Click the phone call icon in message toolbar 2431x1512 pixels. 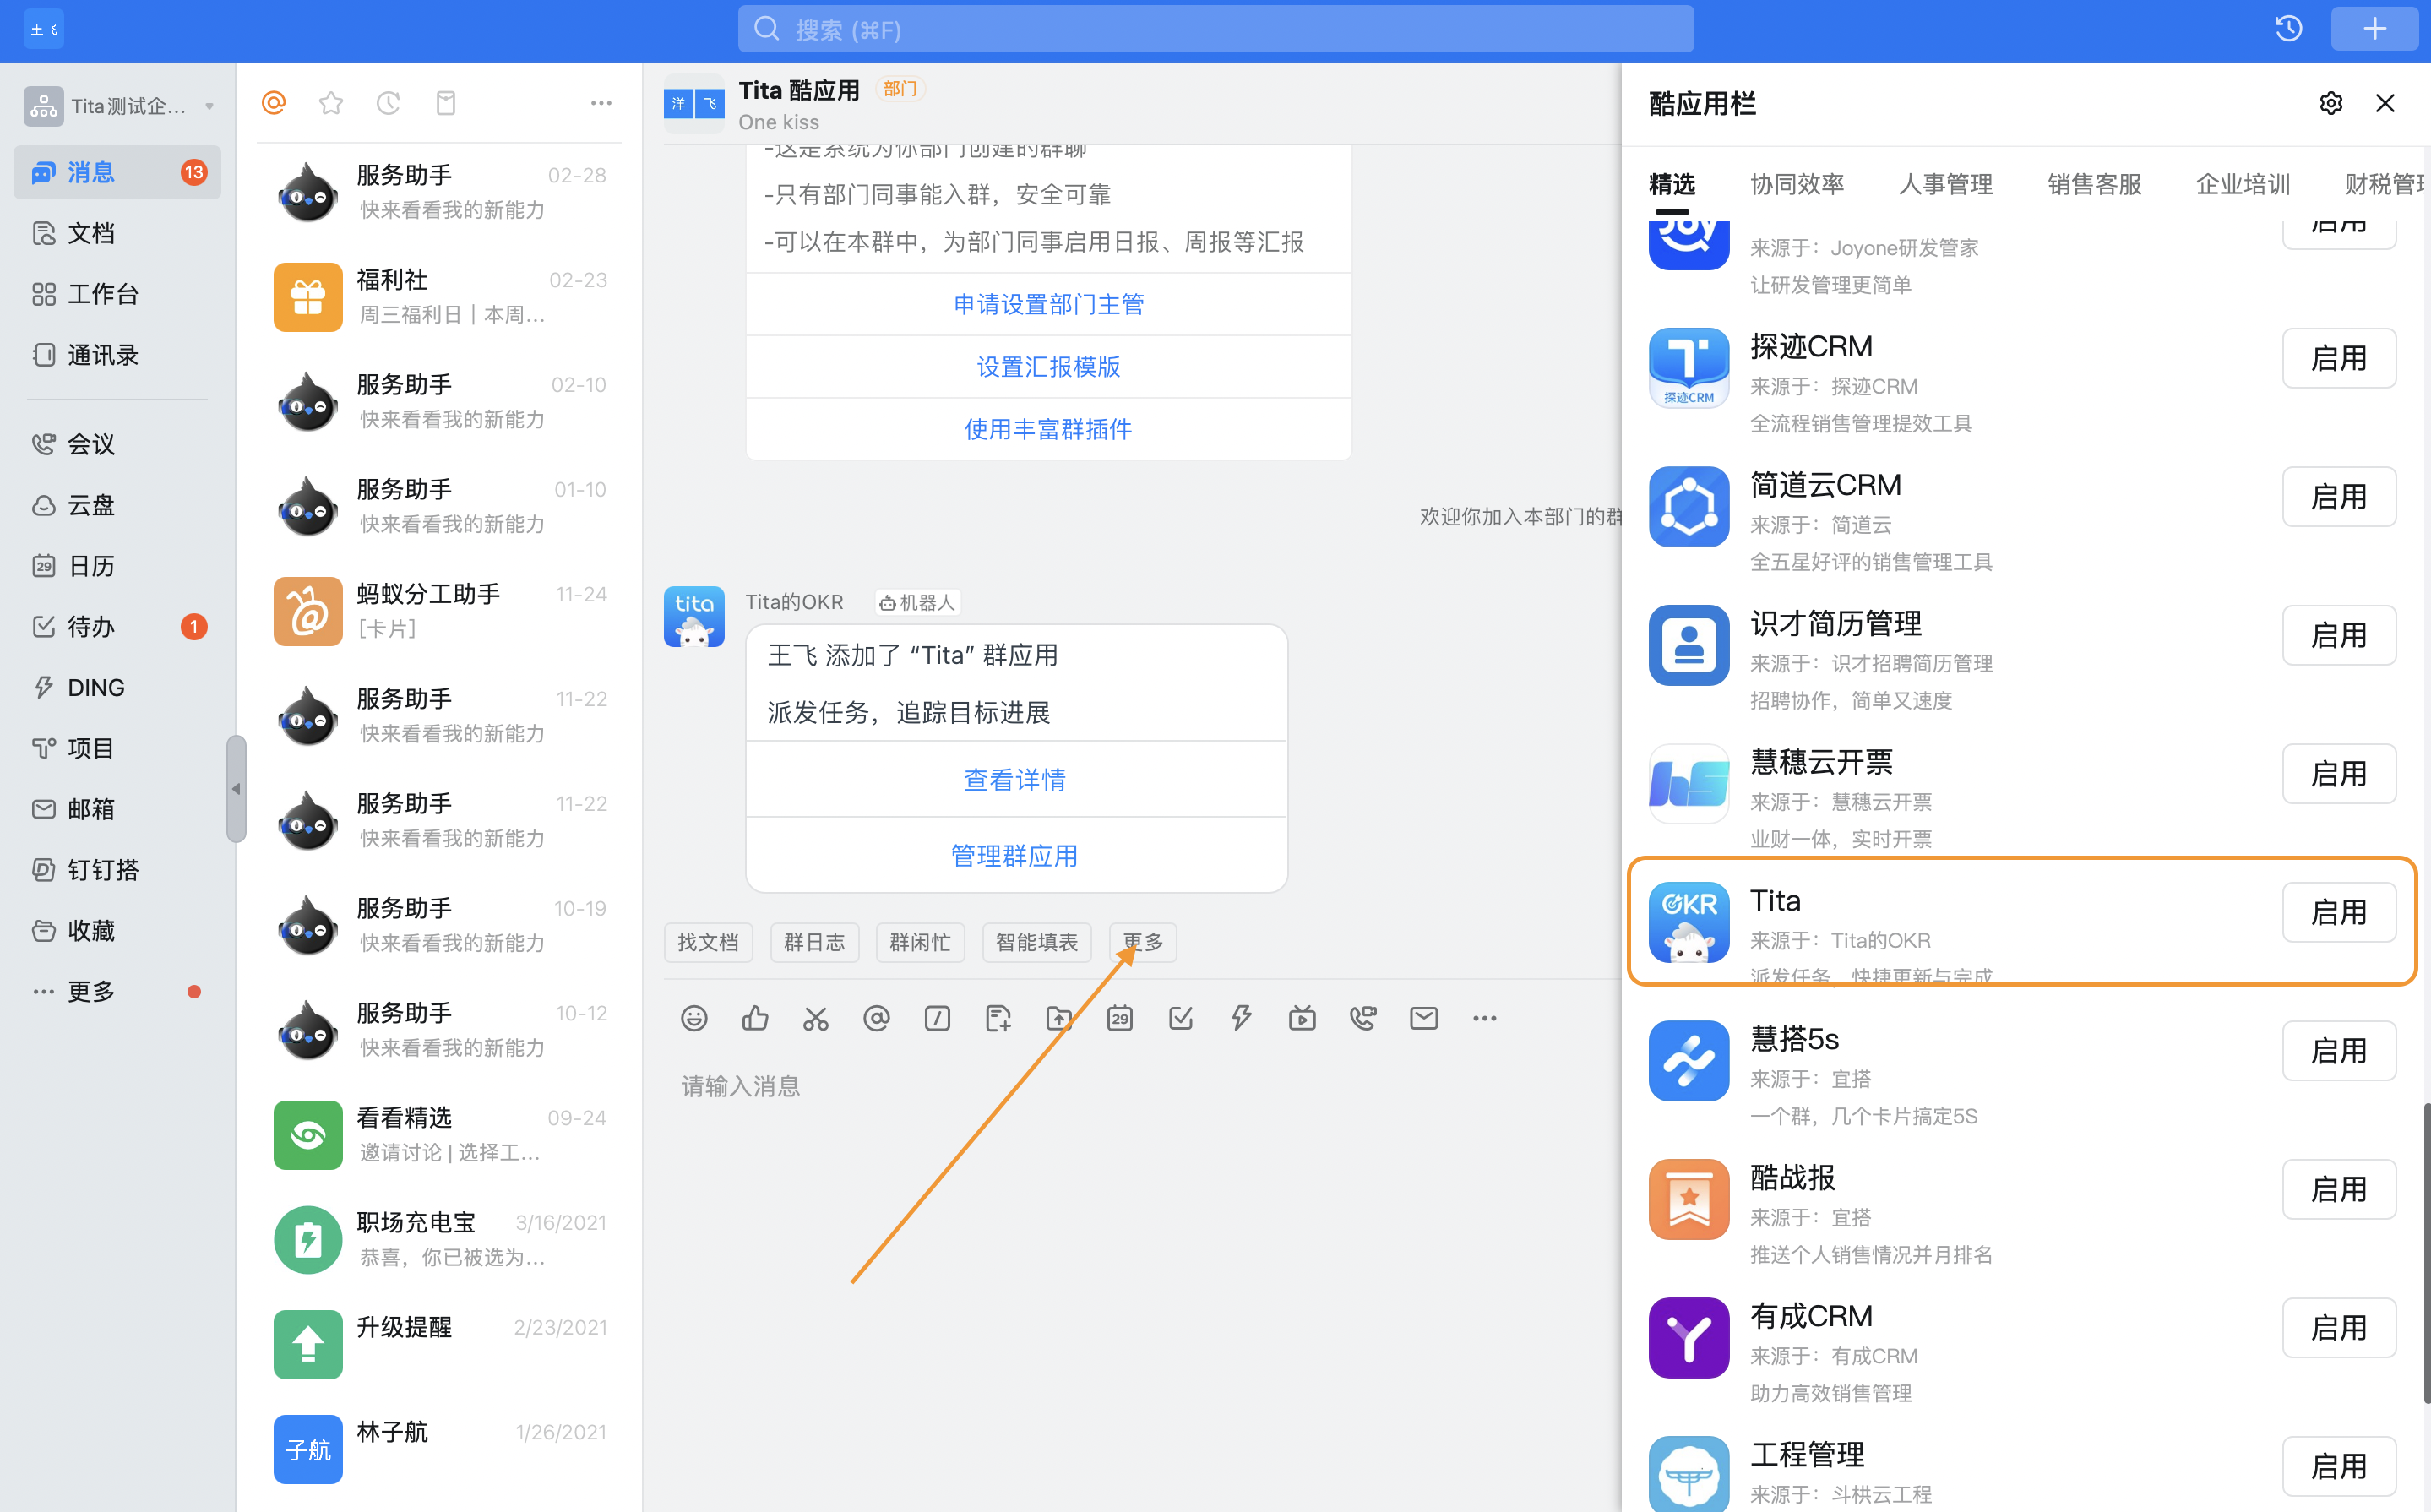[x=1363, y=1018]
